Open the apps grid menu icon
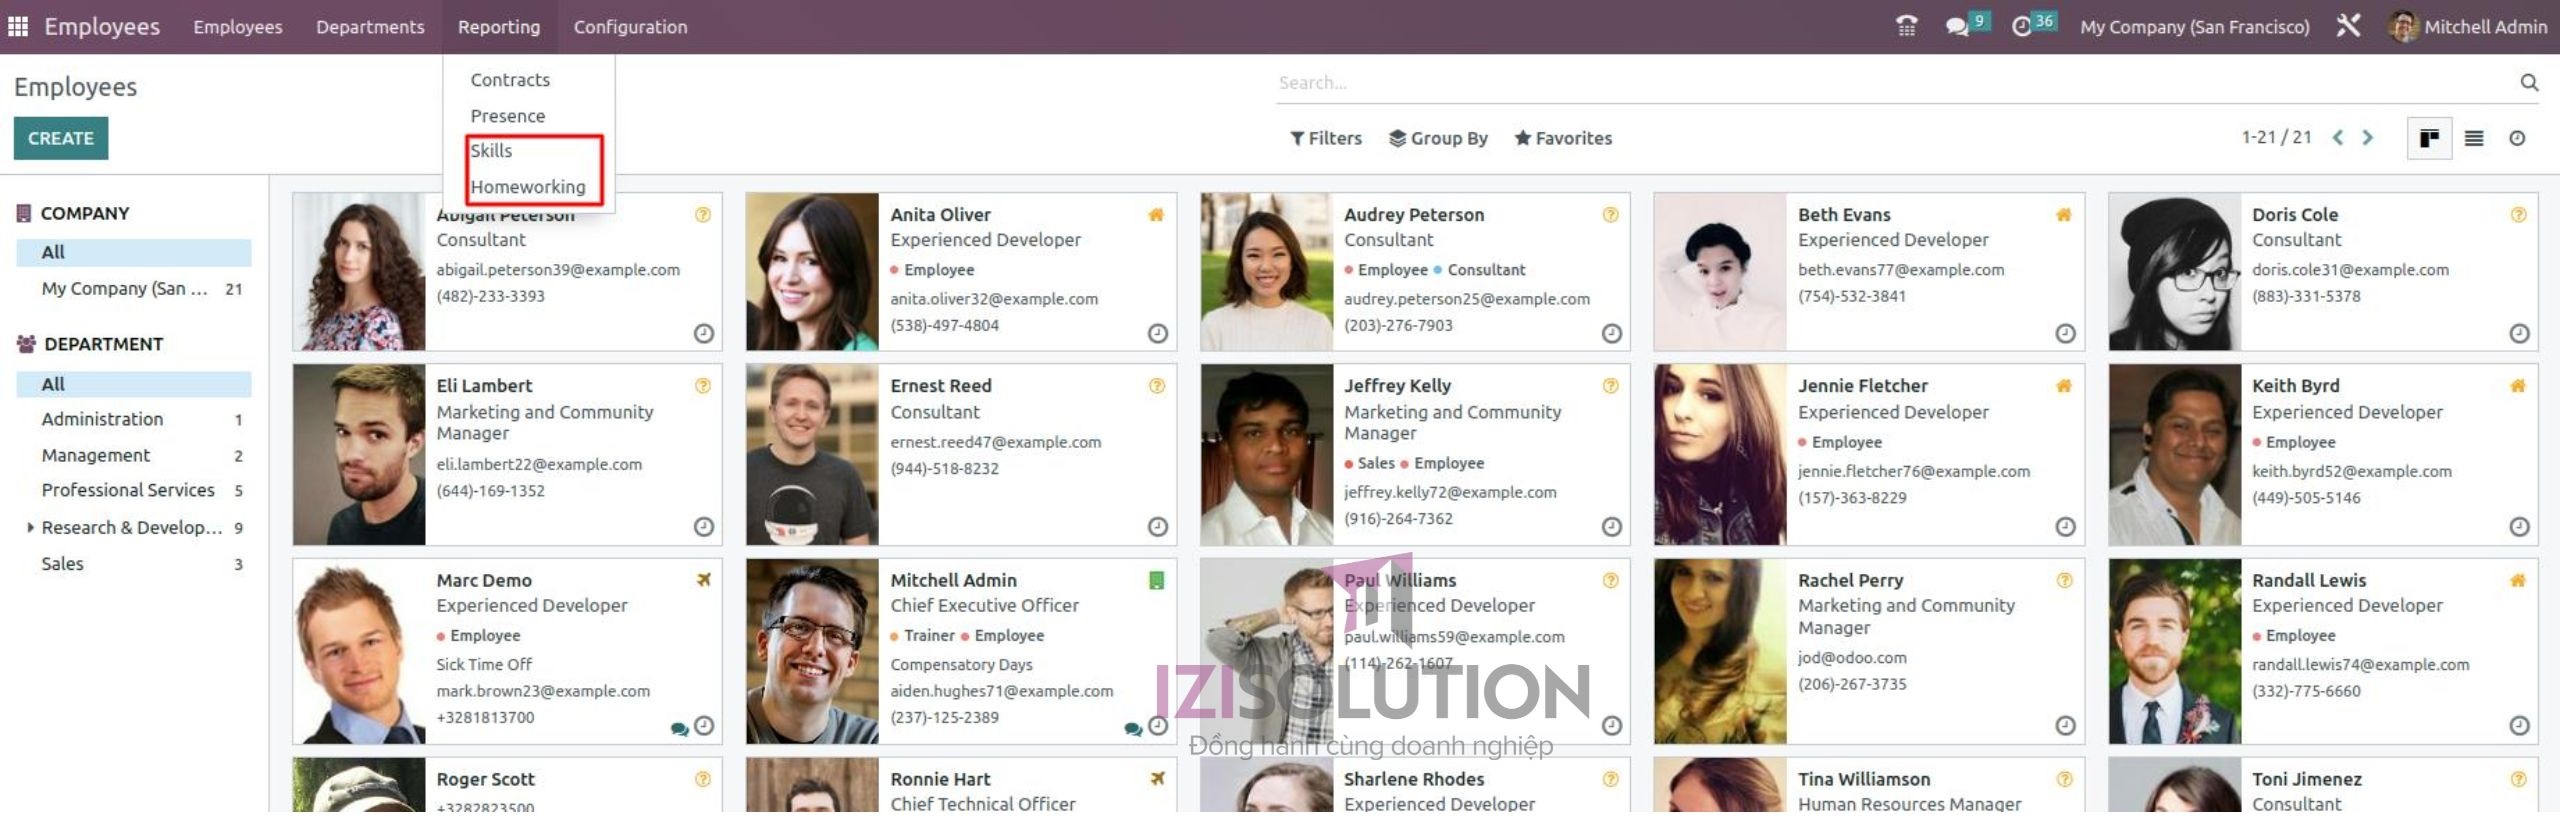 (18, 26)
